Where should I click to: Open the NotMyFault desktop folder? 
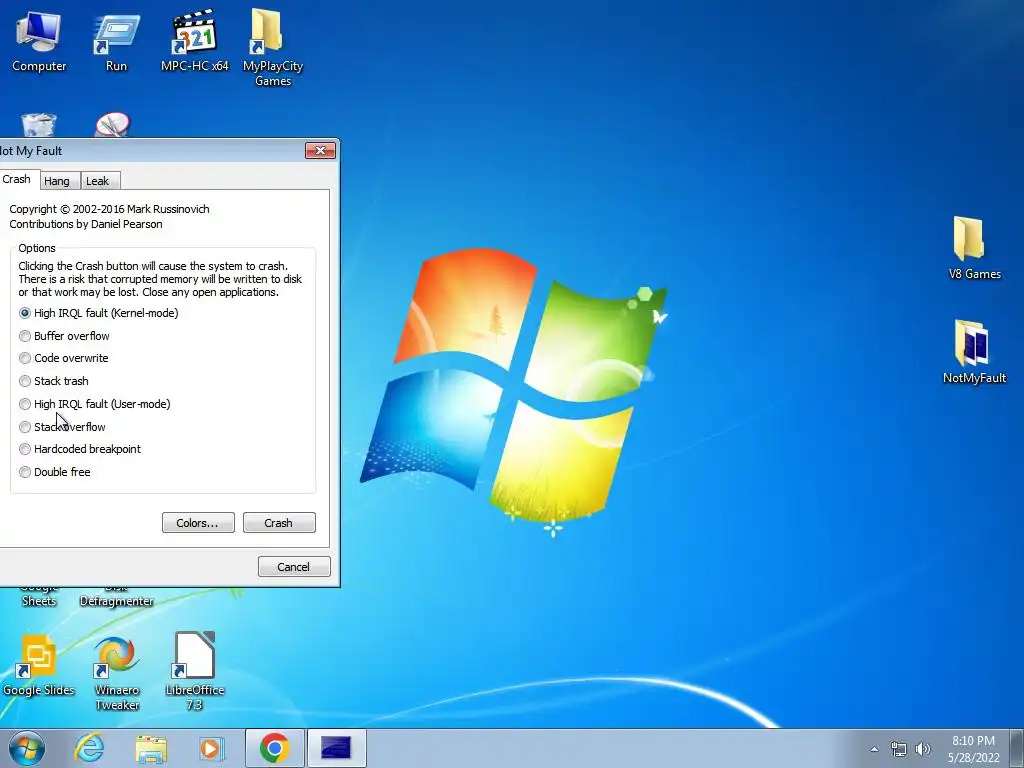(x=974, y=351)
